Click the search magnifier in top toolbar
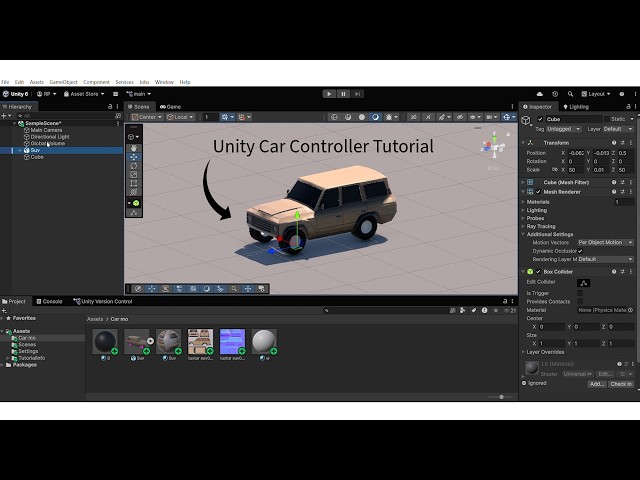640x480 pixels. point(570,94)
